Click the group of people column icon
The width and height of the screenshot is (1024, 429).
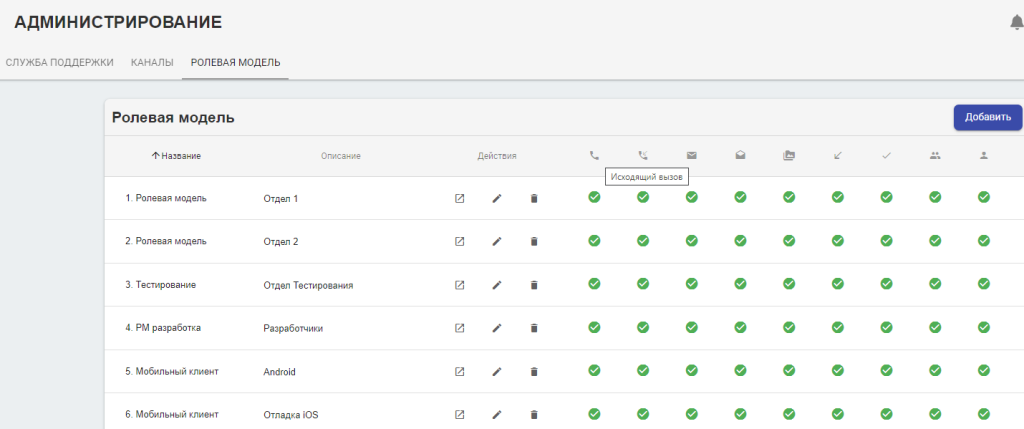(935, 156)
